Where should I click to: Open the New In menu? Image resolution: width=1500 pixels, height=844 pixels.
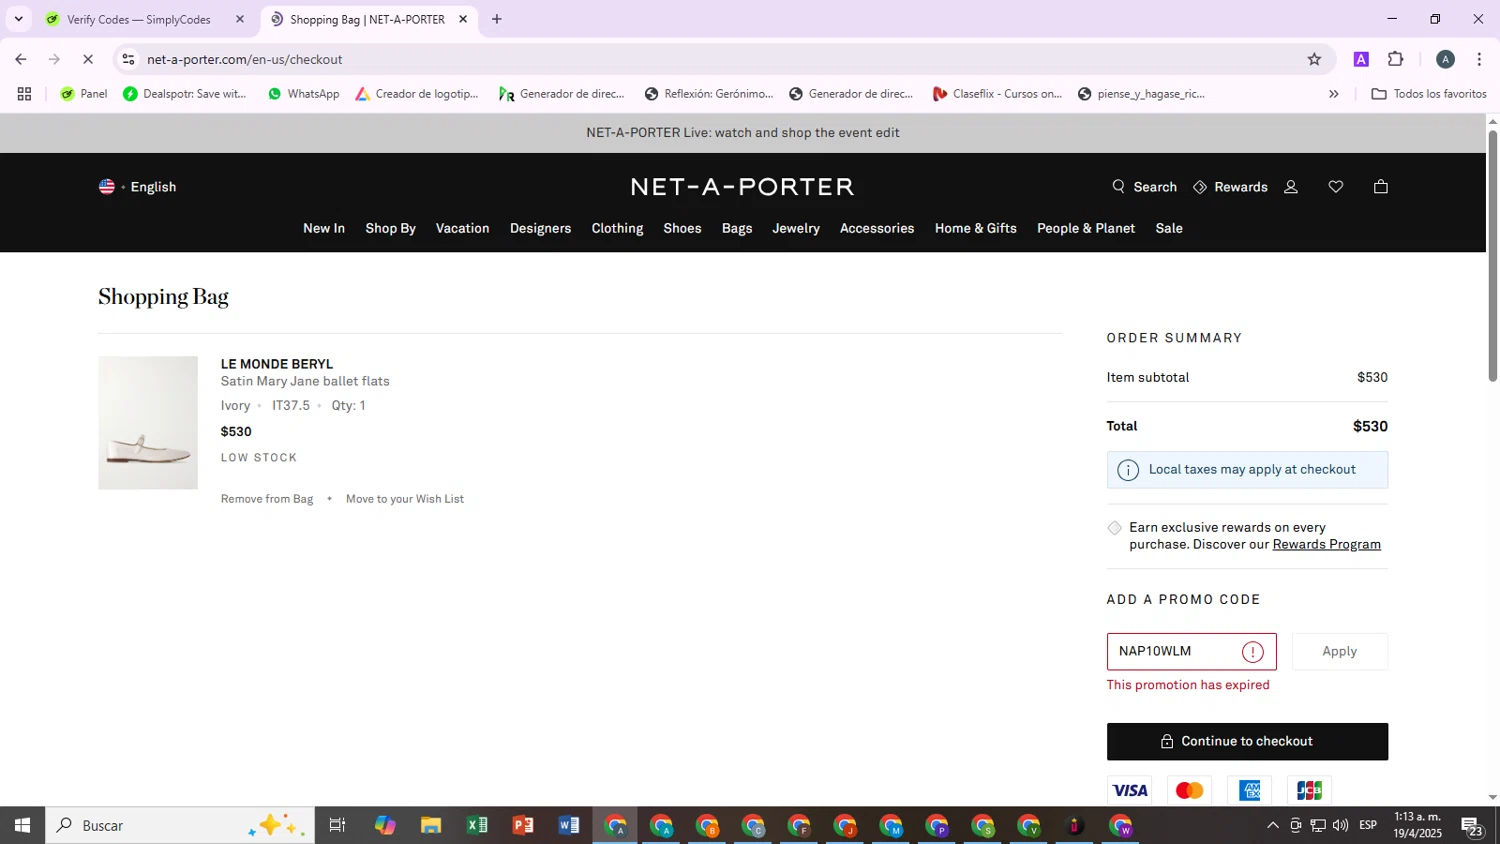point(324,229)
